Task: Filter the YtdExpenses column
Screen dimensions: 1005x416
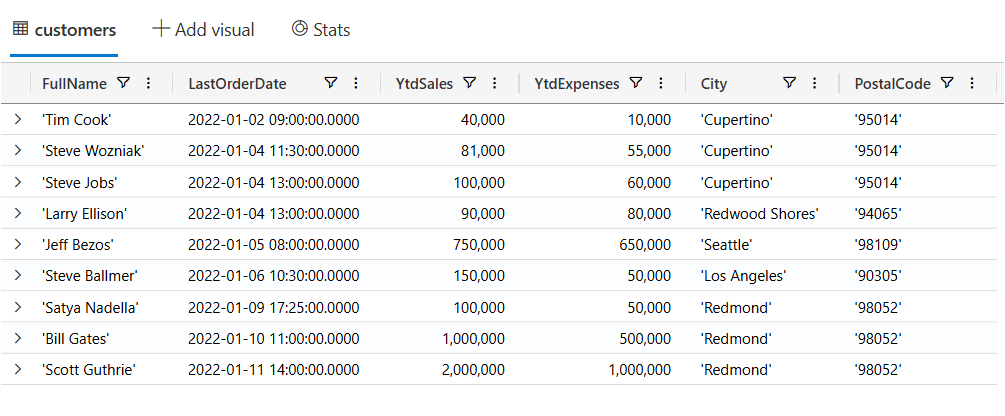Action: (636, 84)
